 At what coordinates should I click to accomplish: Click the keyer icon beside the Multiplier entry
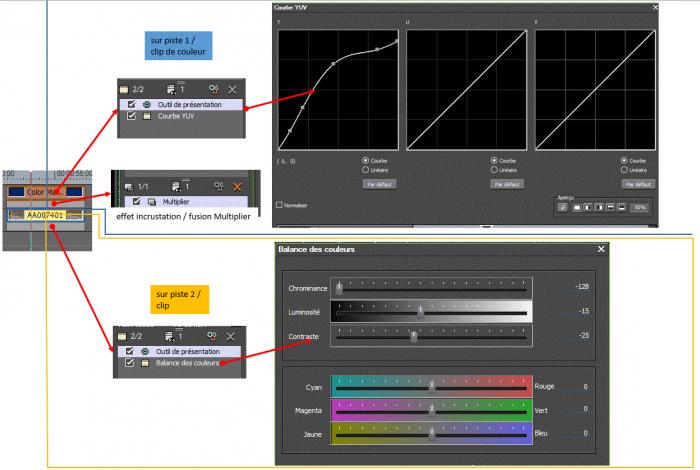tap(152, 202)
